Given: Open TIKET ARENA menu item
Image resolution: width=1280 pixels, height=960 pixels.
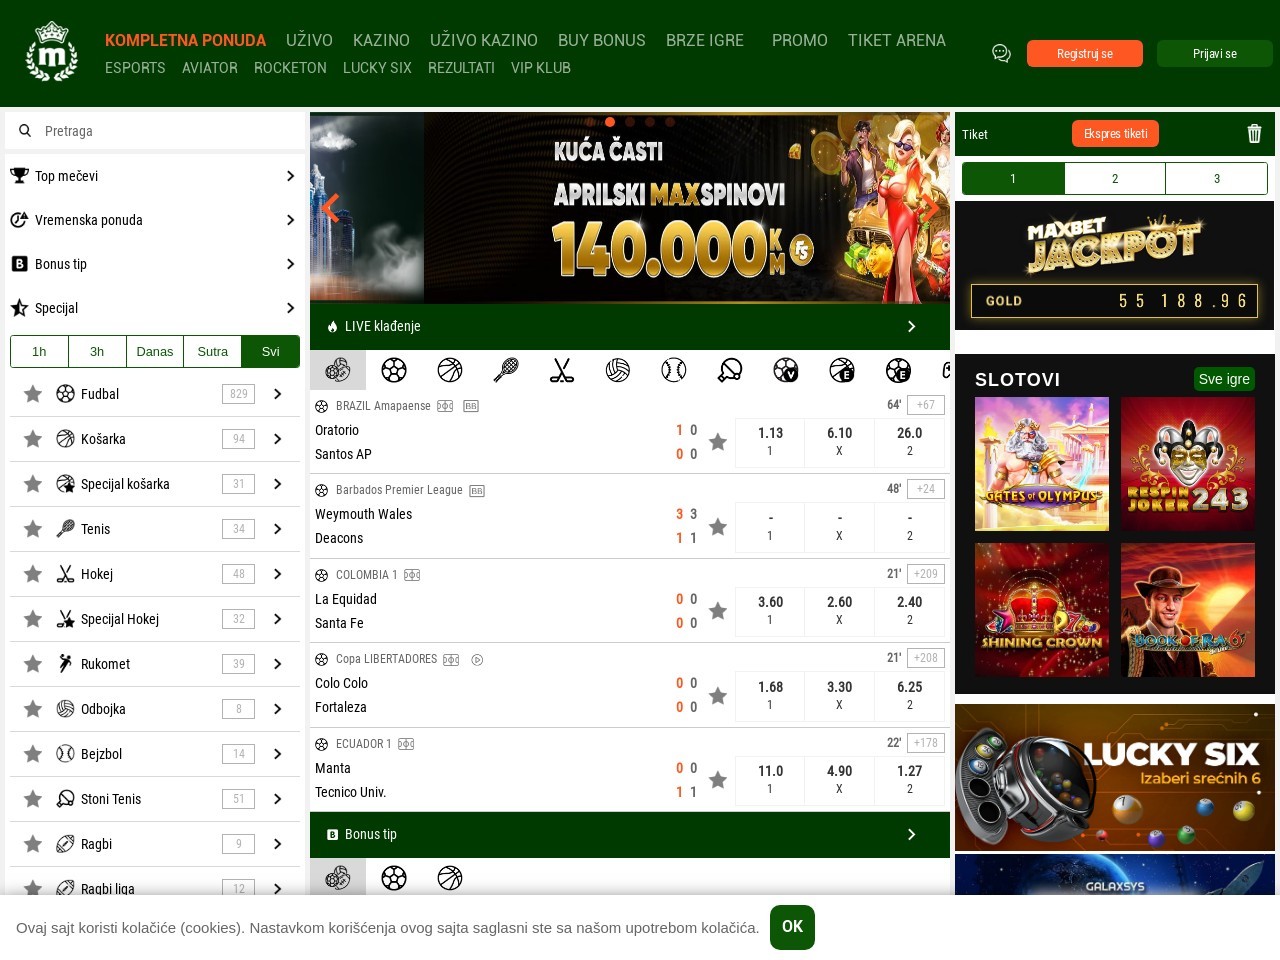Looking at the screenshot, I should pyautogui.click(x=897, y=40).
